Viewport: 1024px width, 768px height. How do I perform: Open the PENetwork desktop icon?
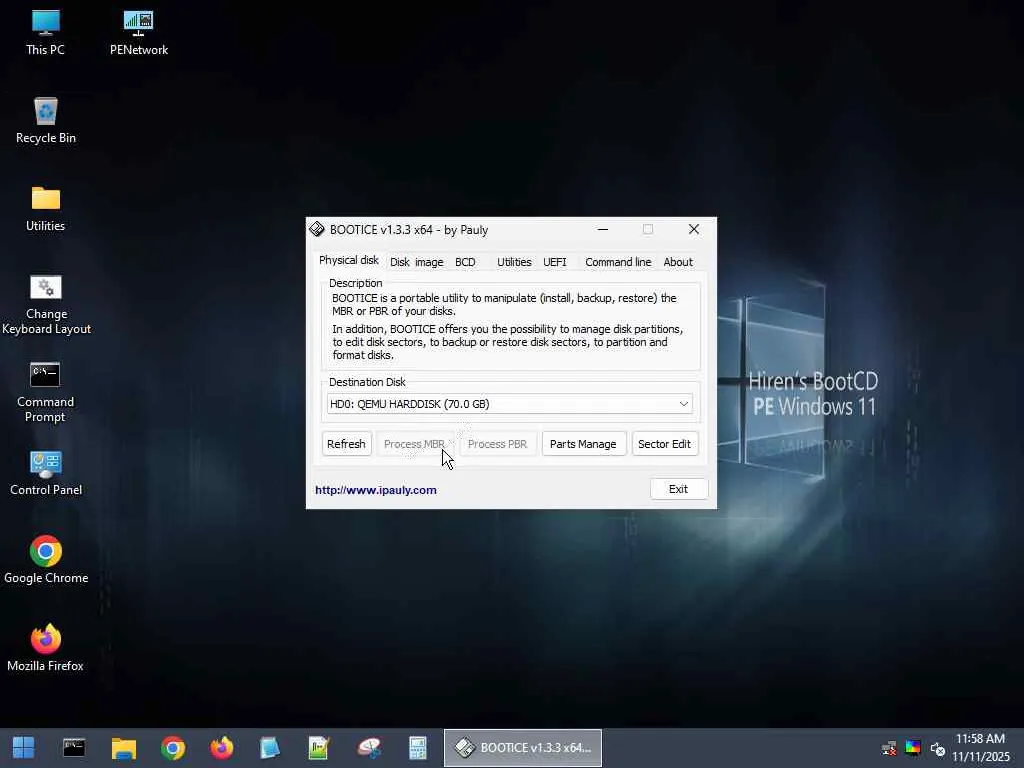138,32
